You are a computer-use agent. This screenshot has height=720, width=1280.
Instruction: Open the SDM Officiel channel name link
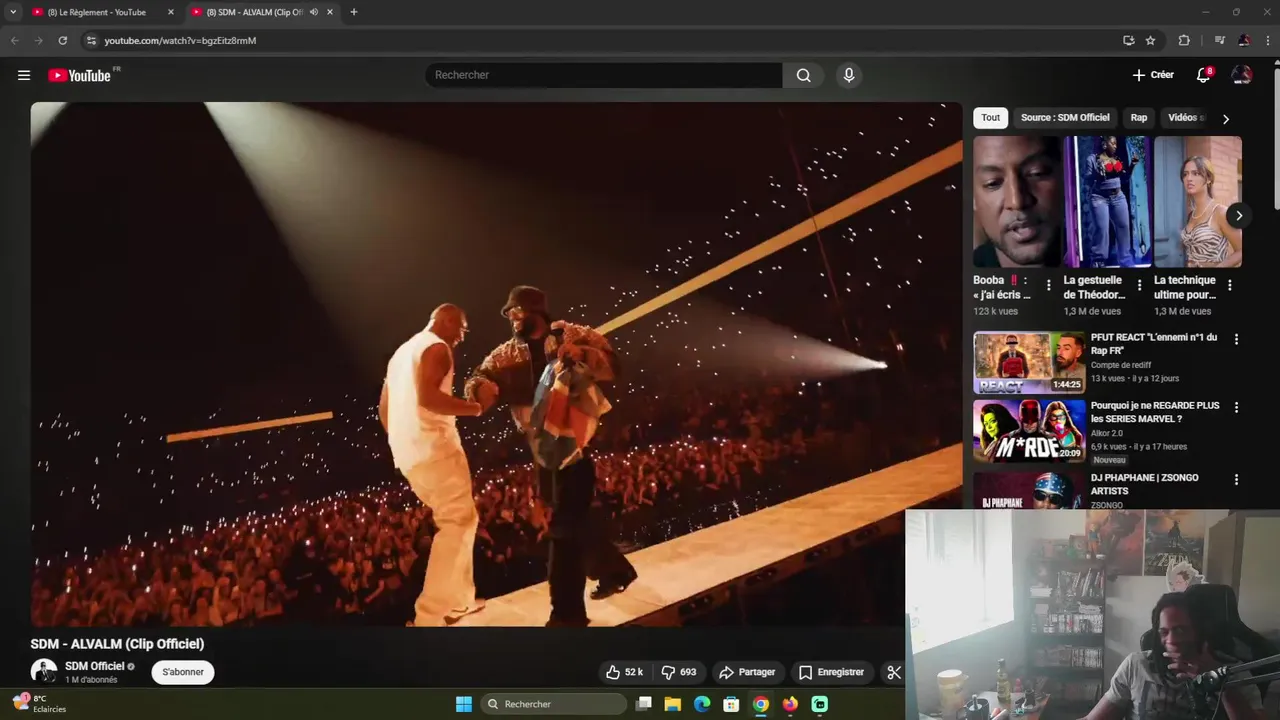coord(94,666)
